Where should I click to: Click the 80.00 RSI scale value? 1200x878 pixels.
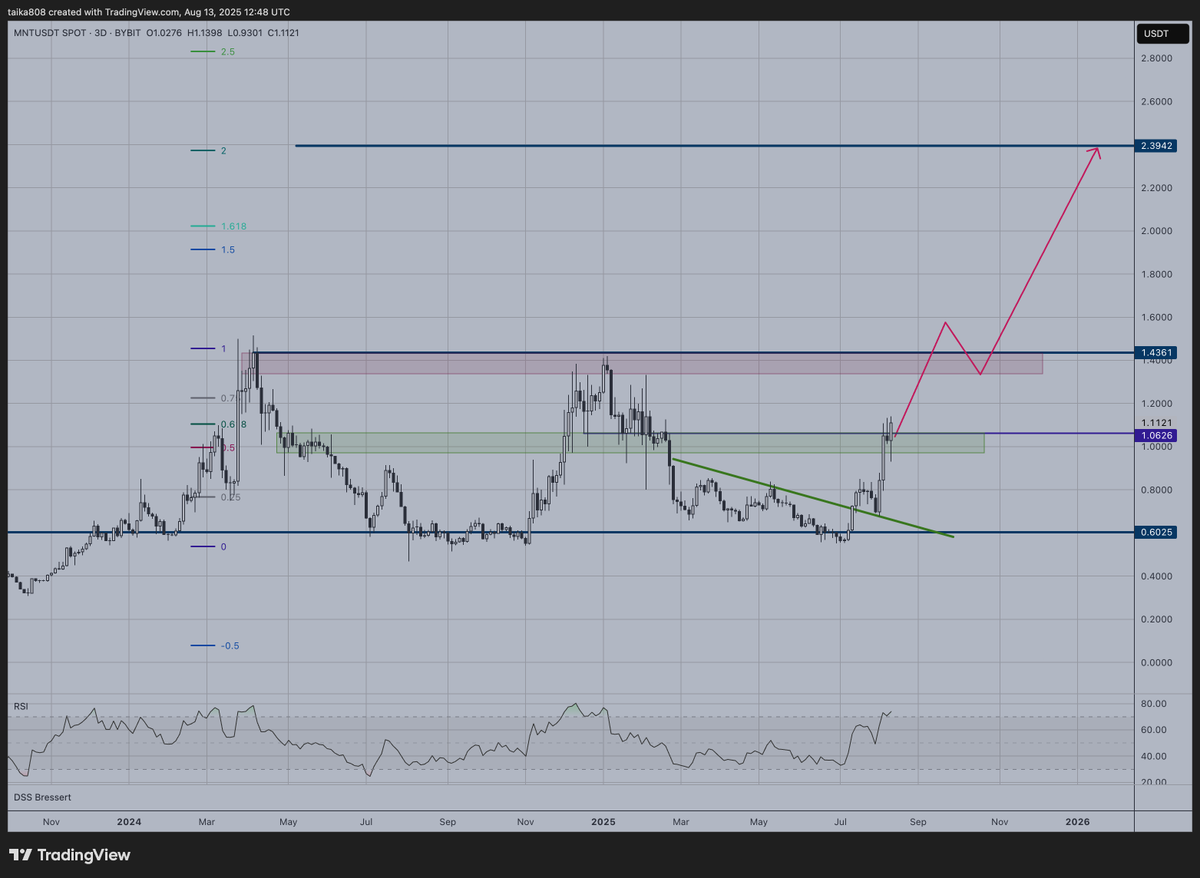coord(1153,704)
